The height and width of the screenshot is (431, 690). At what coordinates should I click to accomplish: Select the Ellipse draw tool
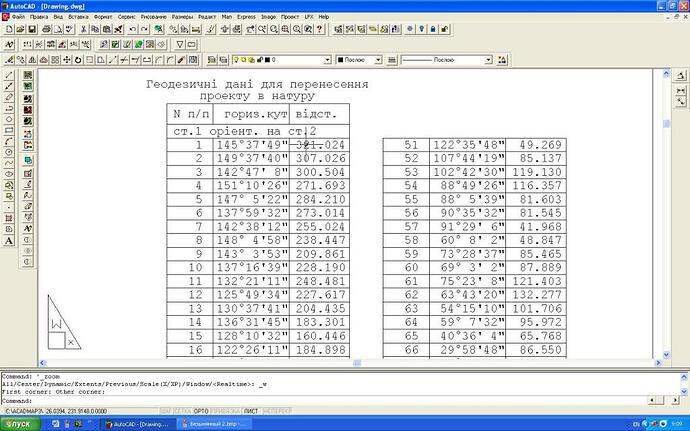9,174
